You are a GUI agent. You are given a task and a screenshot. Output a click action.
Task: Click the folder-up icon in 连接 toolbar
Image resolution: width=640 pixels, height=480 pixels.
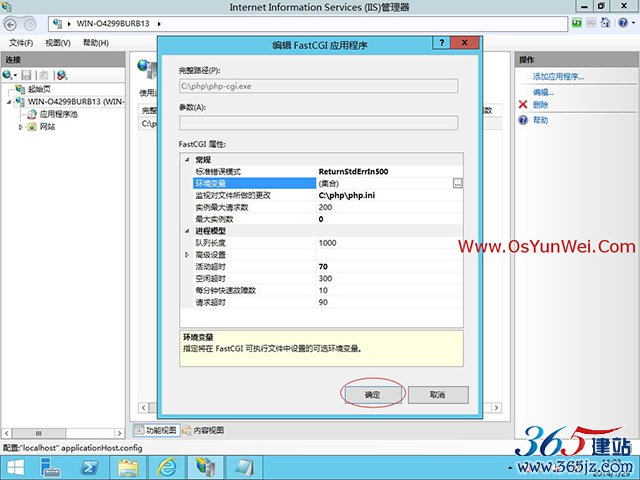(x=44, y=75)
